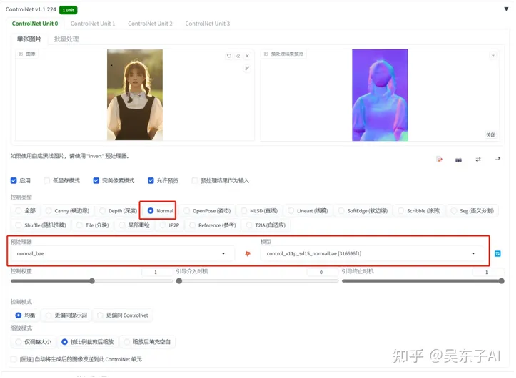Click the explosion icon to run the preprocessor
Image resolution: width=516 pixels, height=378 pixels.
[x=248, y=254]
